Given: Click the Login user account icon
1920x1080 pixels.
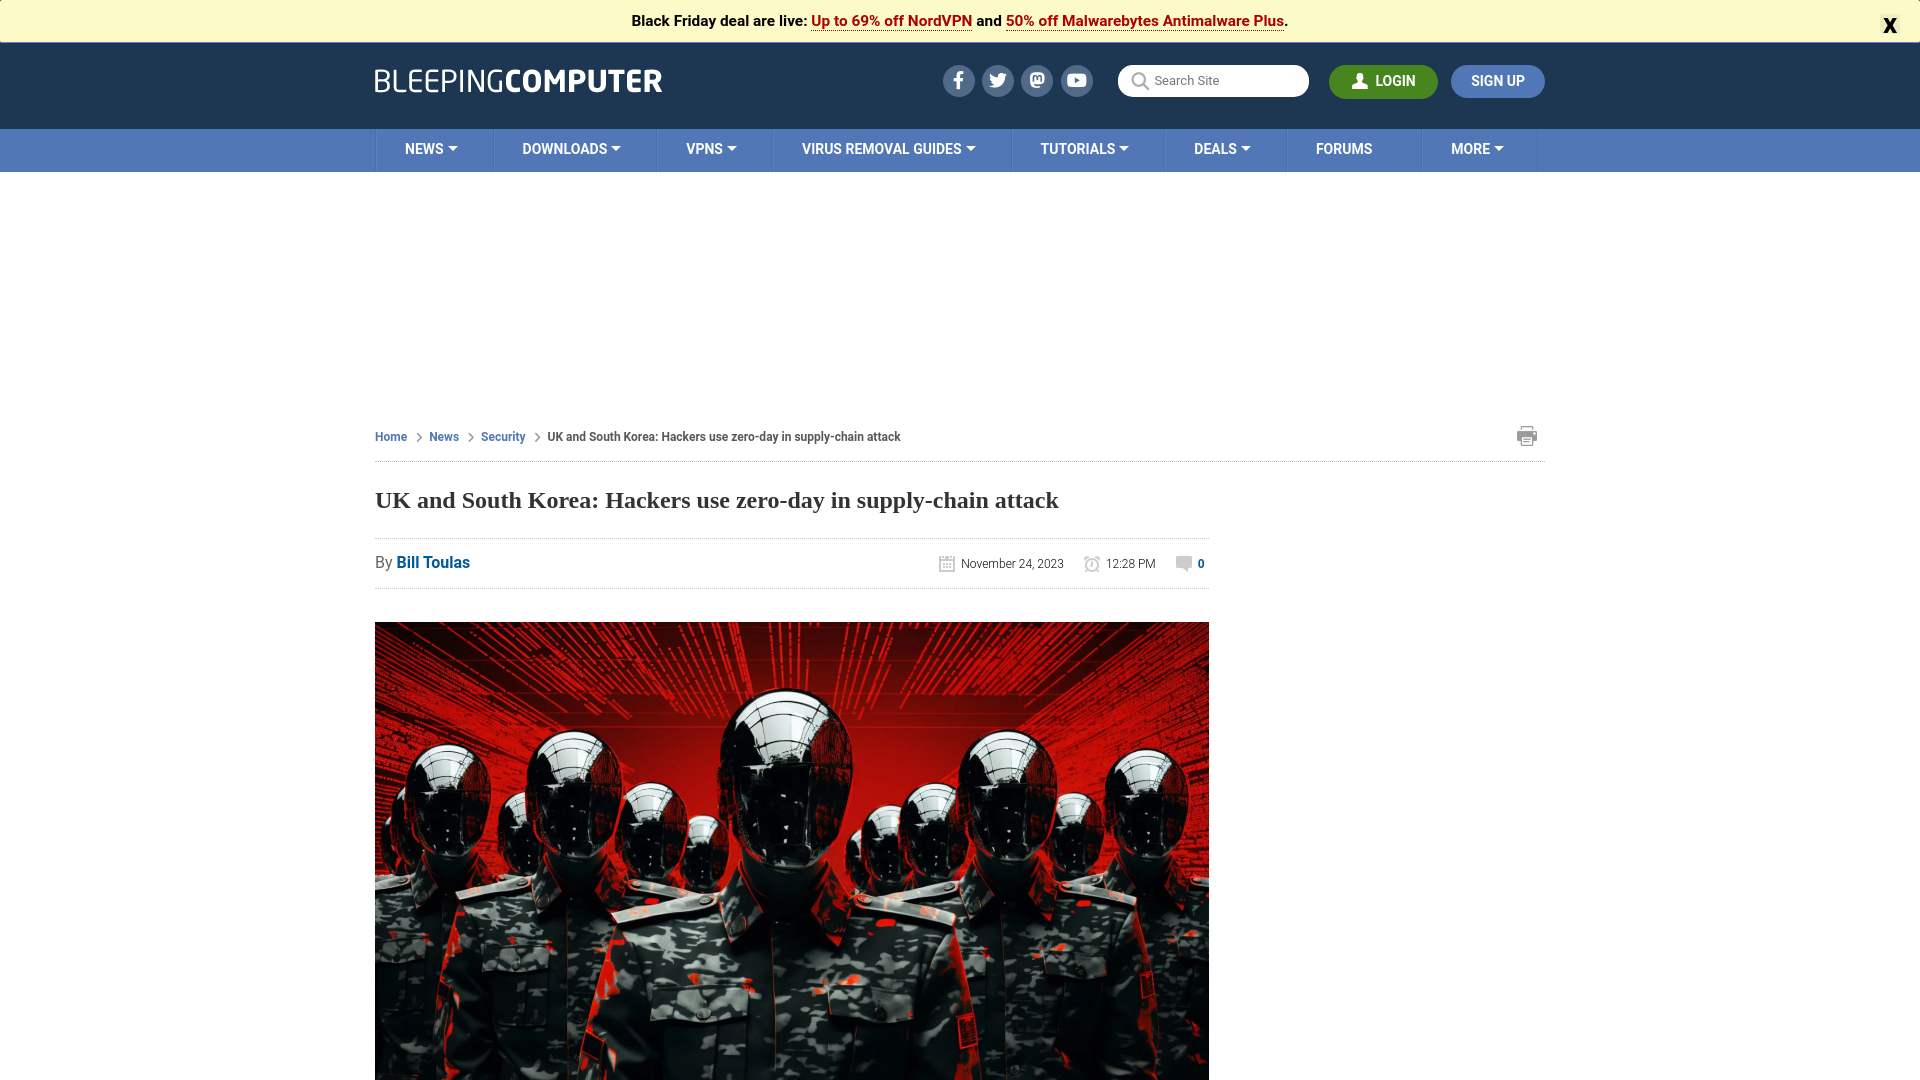Looking at the screenshot, I should (1360, 80).
